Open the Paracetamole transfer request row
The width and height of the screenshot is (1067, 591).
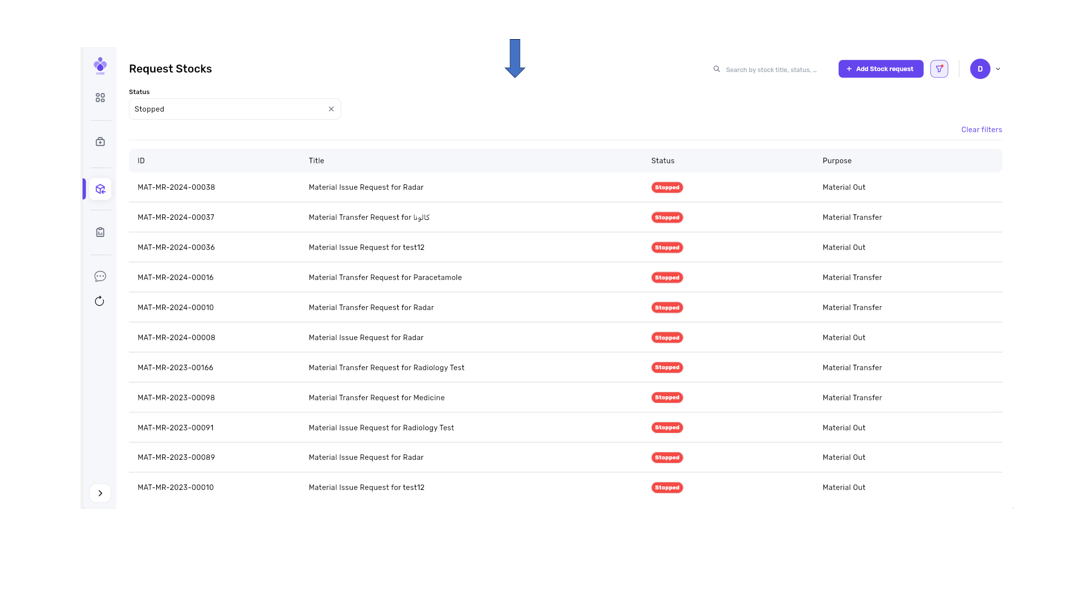385,277
